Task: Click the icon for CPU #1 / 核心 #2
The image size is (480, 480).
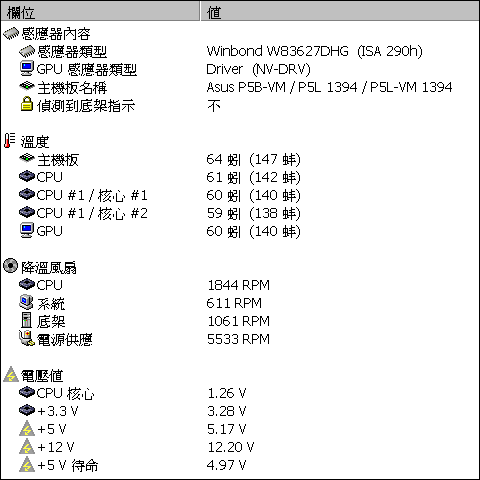Action: pyautogui.click(x=27, y=212)
